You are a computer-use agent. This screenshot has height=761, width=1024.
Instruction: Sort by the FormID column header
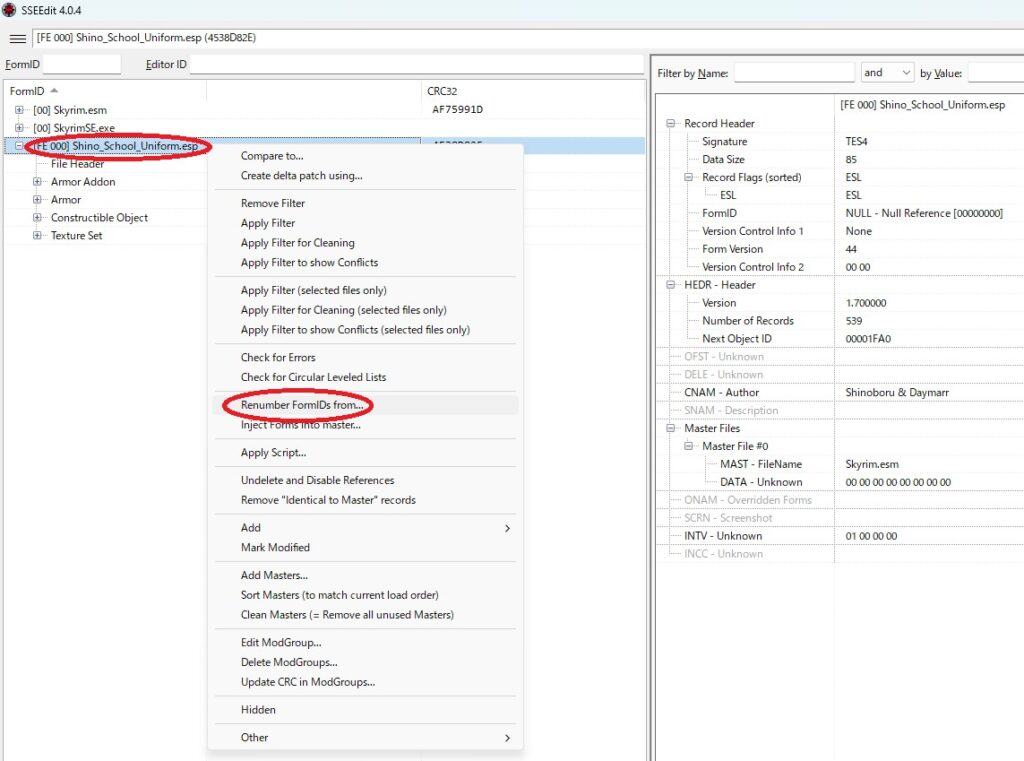pyautogui.click(x=28, y=91)
